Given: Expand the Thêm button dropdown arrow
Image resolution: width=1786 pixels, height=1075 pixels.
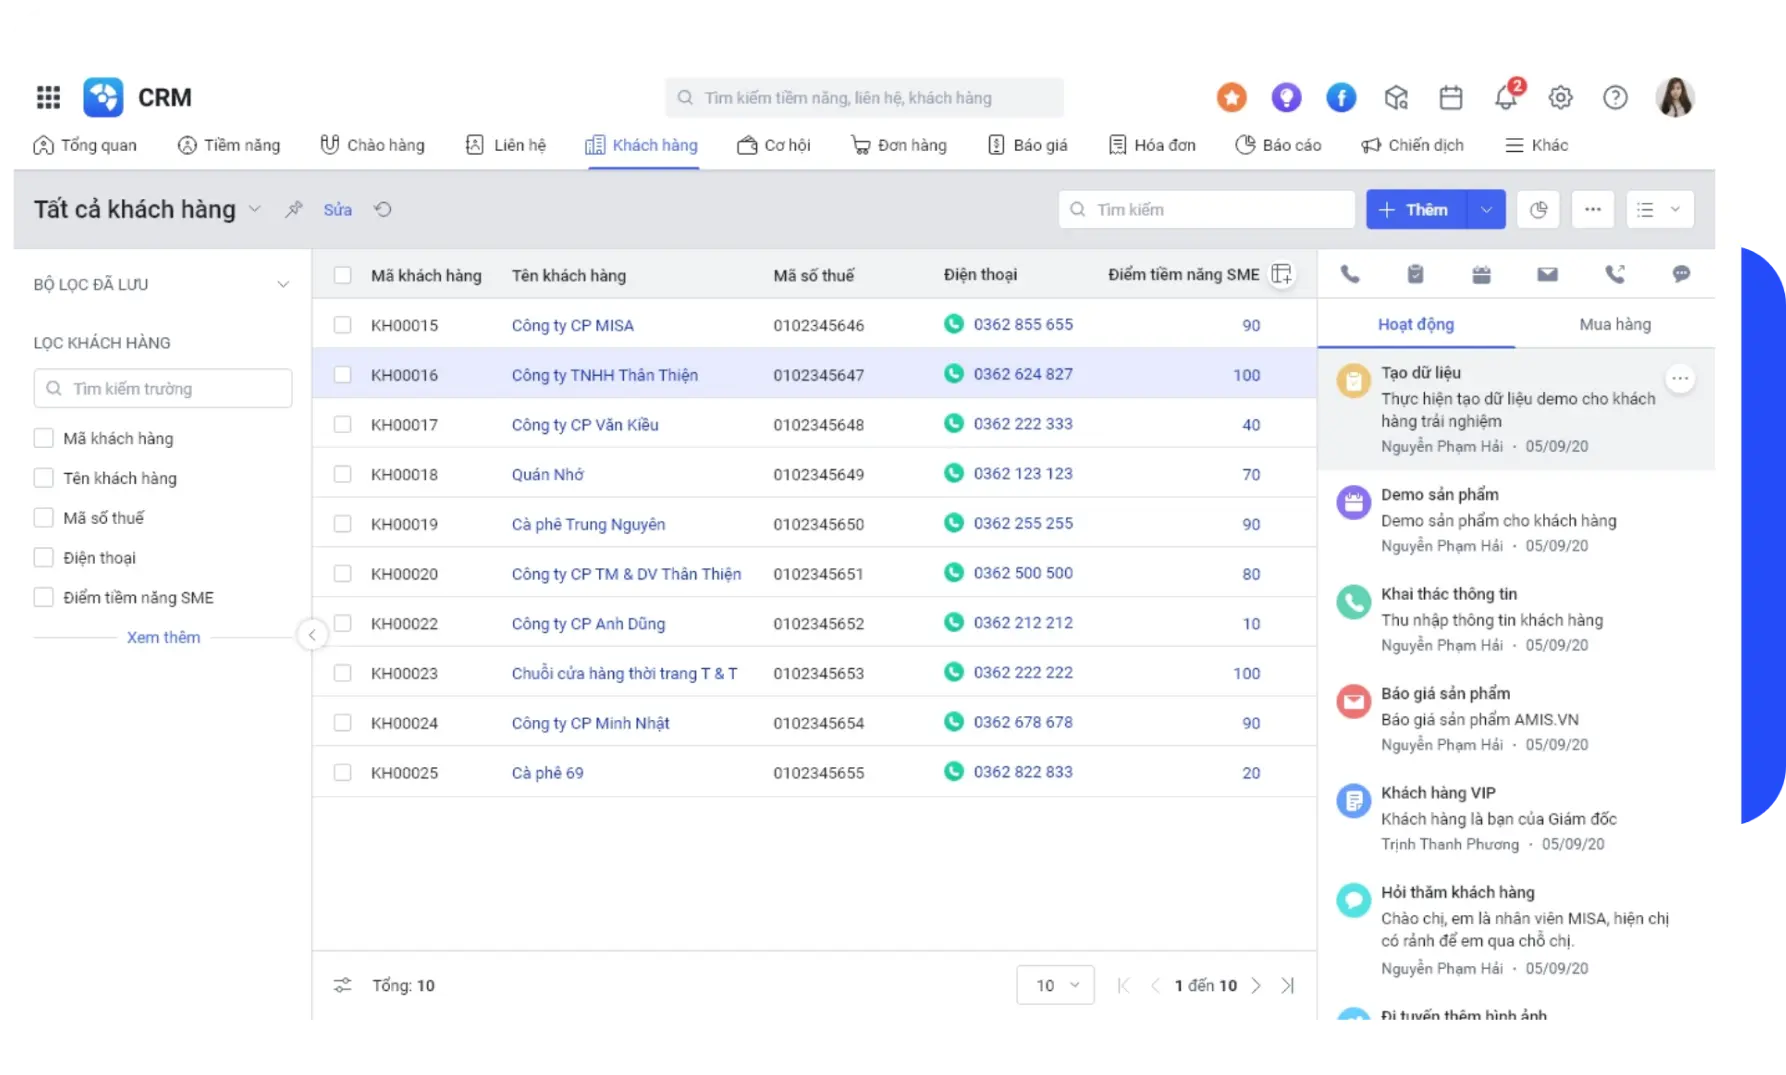Looking at the screenshot, I should 1486,209.
